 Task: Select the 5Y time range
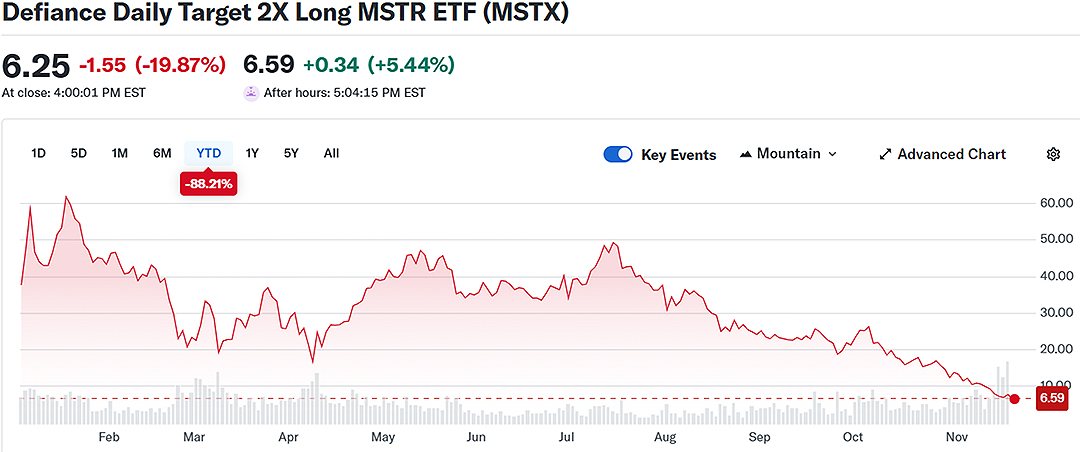point(291,154)
